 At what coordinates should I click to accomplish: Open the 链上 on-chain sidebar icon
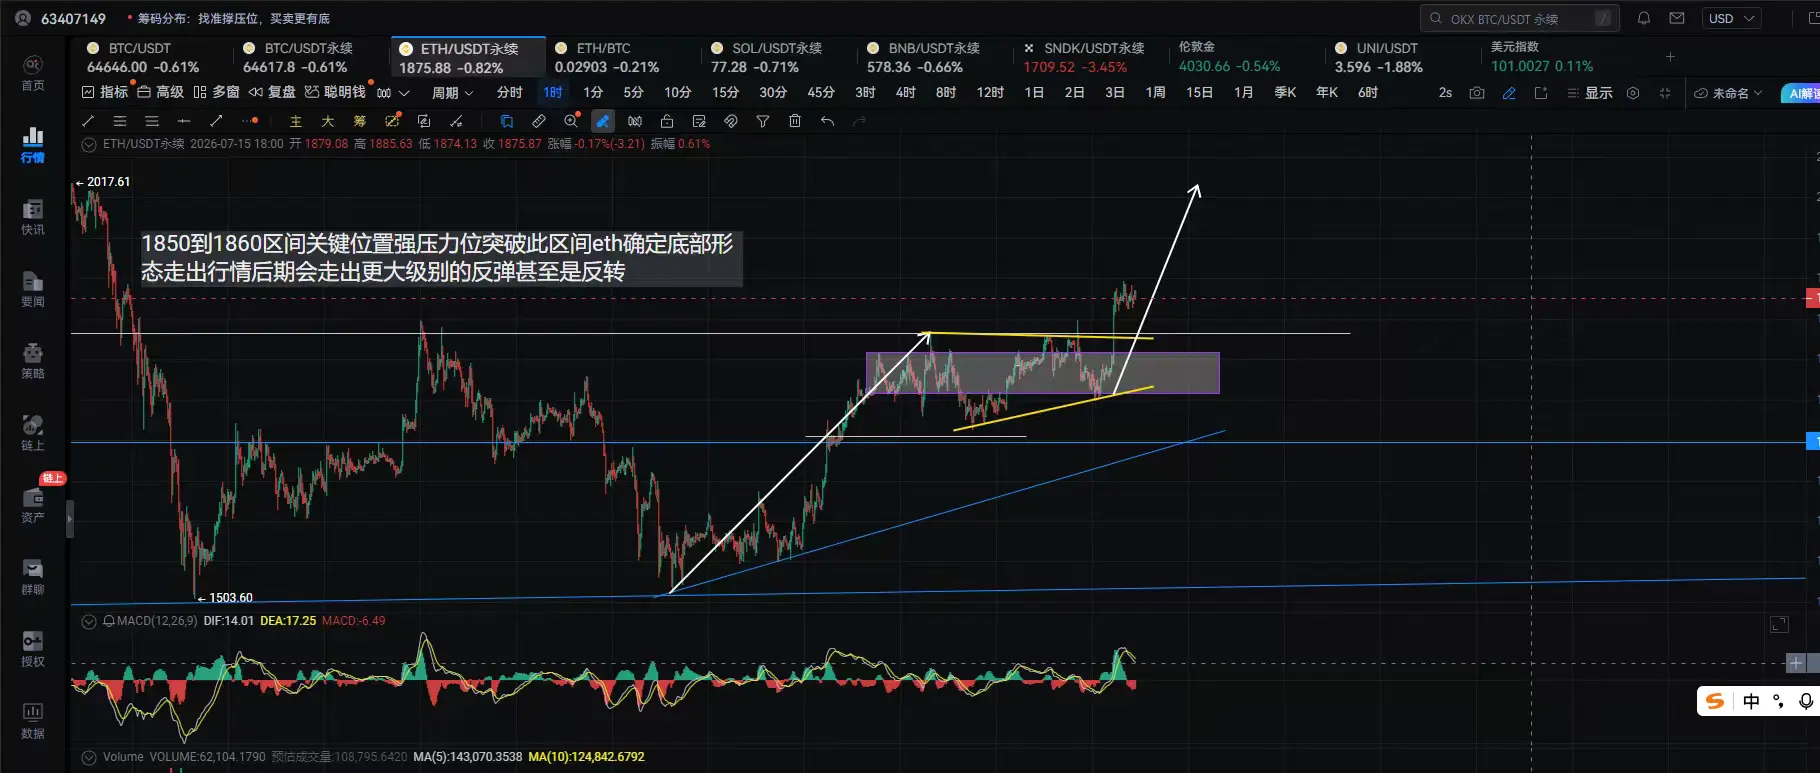[33, 432]
